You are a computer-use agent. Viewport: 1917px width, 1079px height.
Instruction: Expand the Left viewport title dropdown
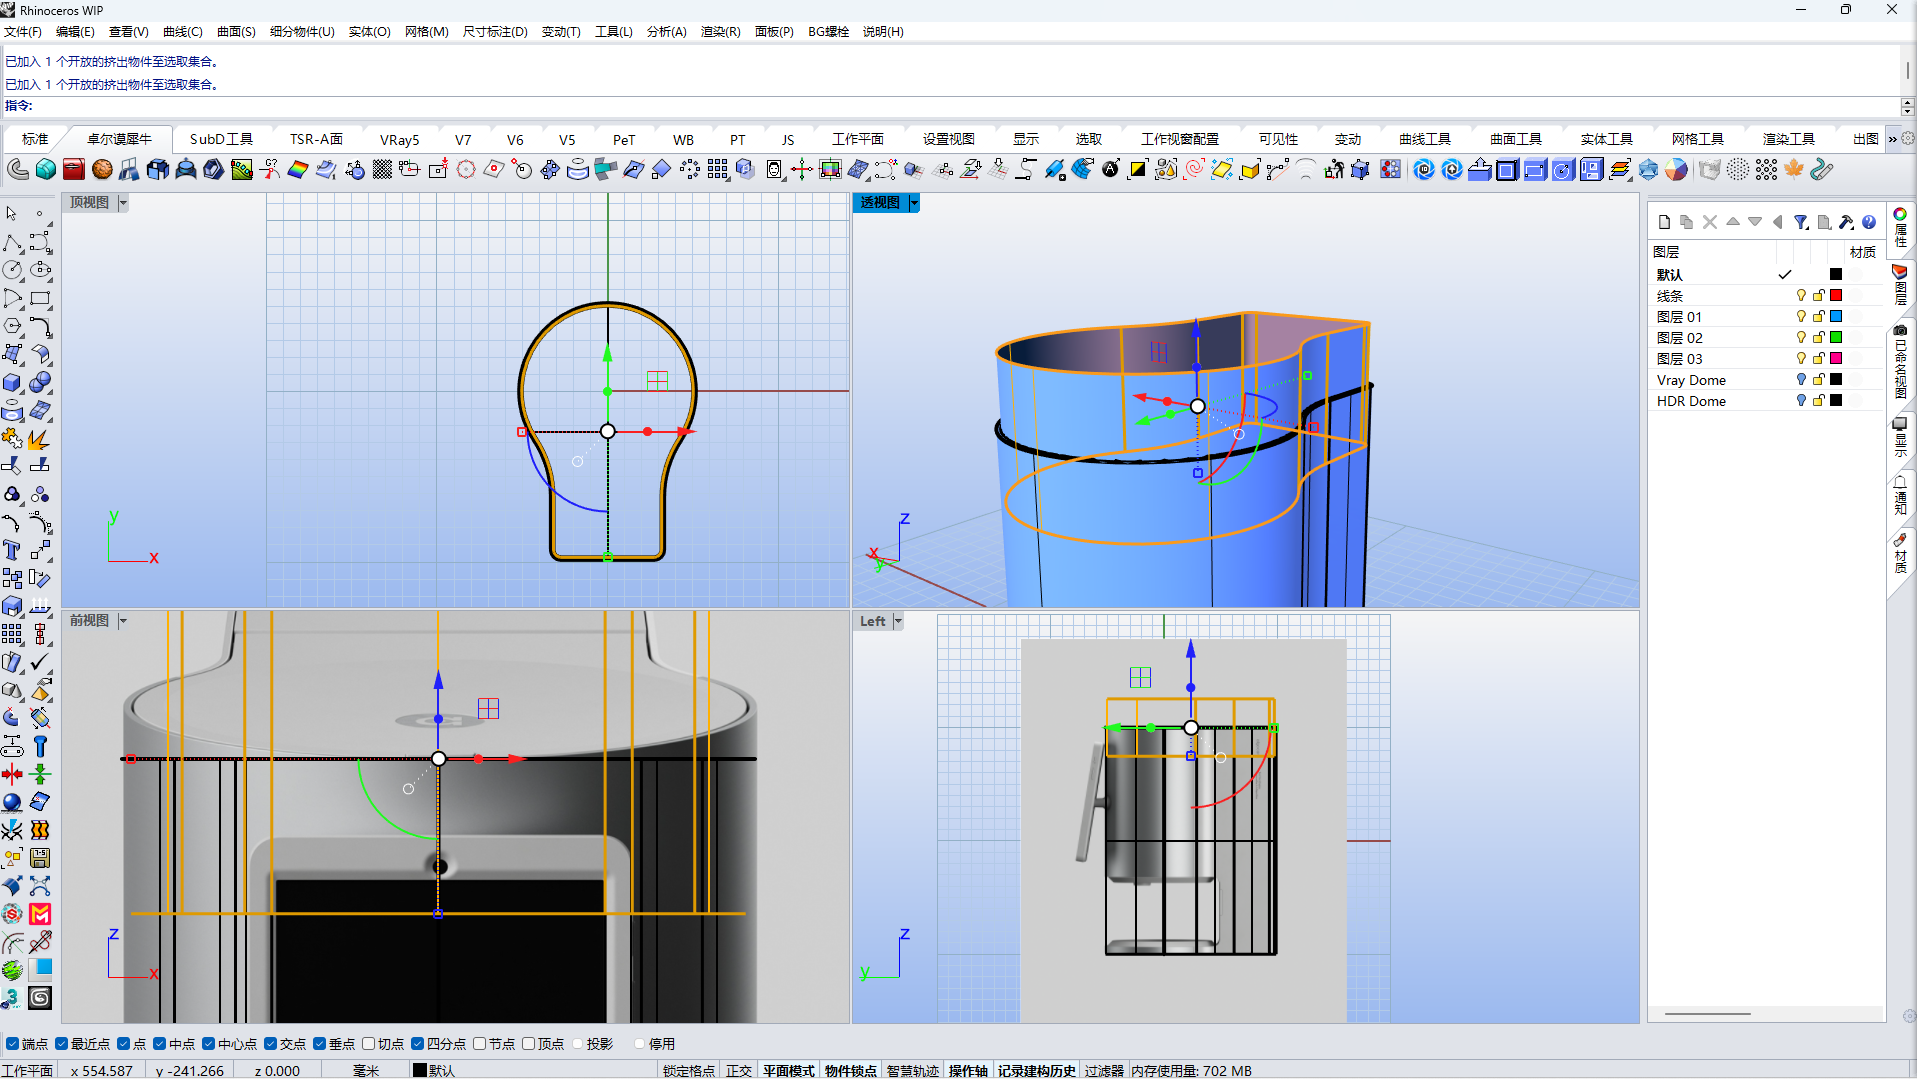[898, 621]
